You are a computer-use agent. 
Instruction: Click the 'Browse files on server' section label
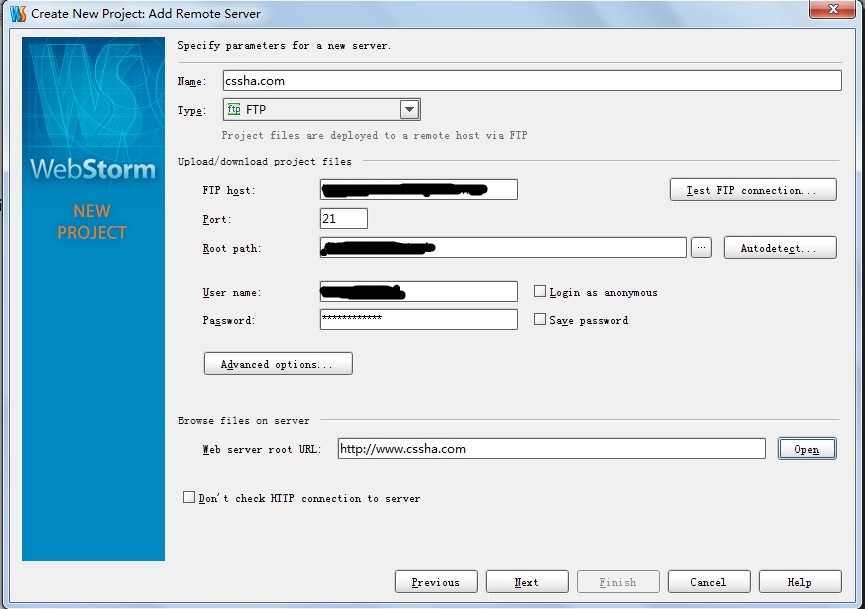point(243,421)
